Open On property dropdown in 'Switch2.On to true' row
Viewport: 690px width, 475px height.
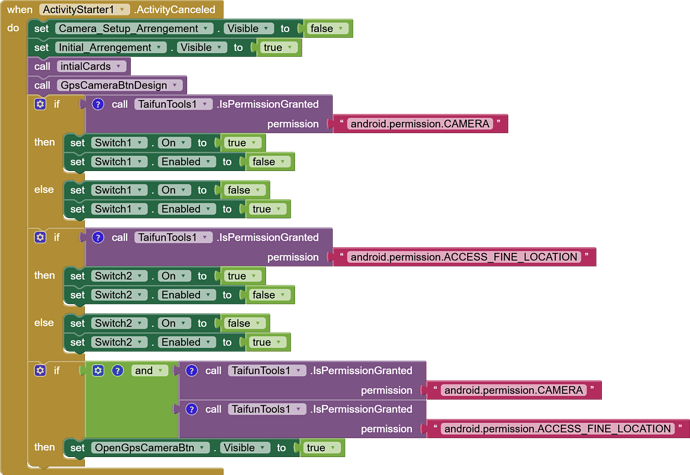pos(174,276)
